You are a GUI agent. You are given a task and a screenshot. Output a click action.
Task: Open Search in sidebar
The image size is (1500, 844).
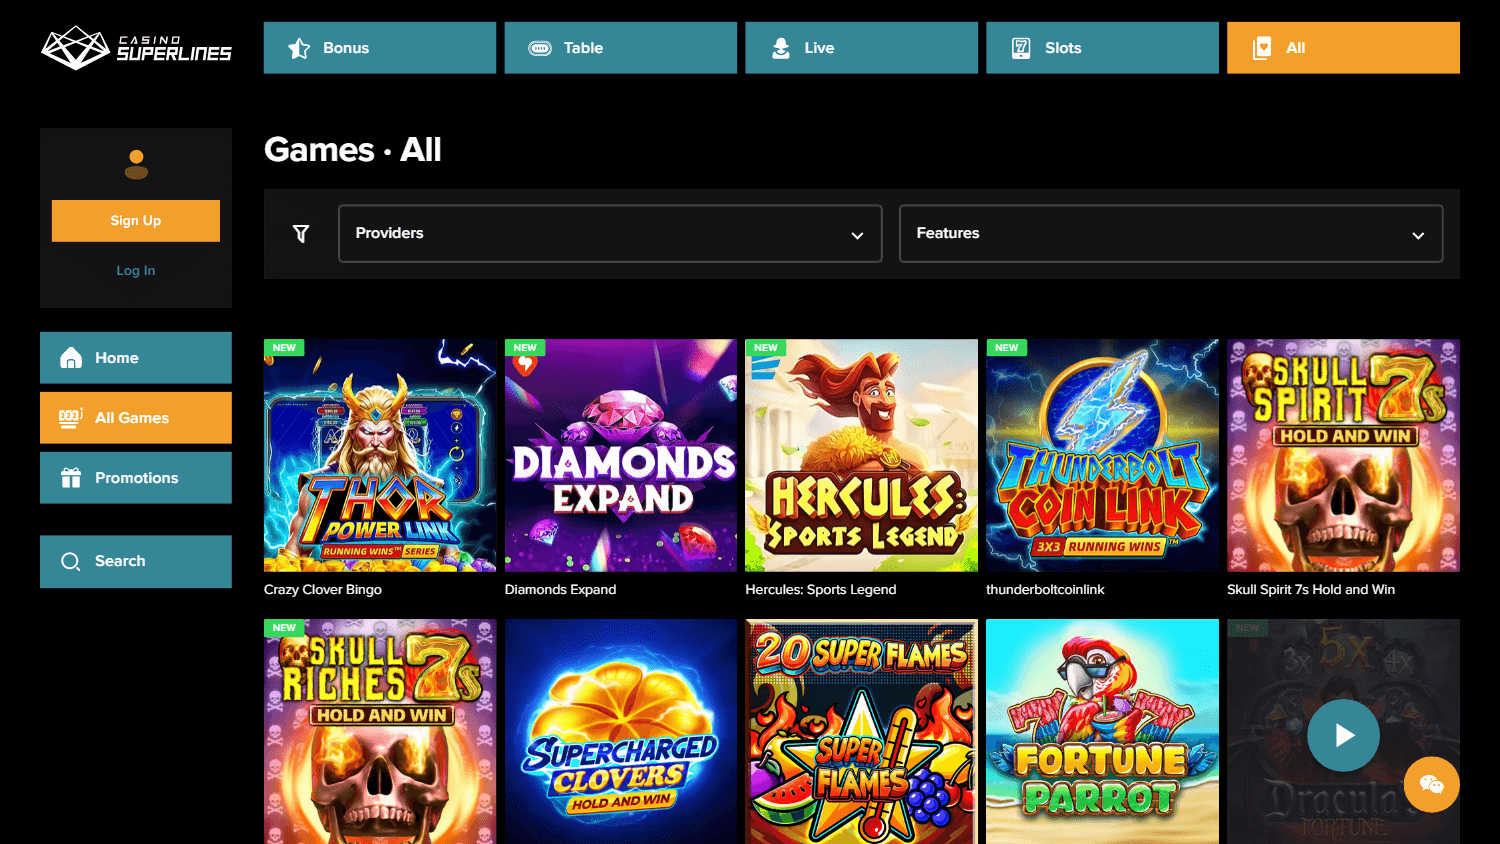coord(136,562)
